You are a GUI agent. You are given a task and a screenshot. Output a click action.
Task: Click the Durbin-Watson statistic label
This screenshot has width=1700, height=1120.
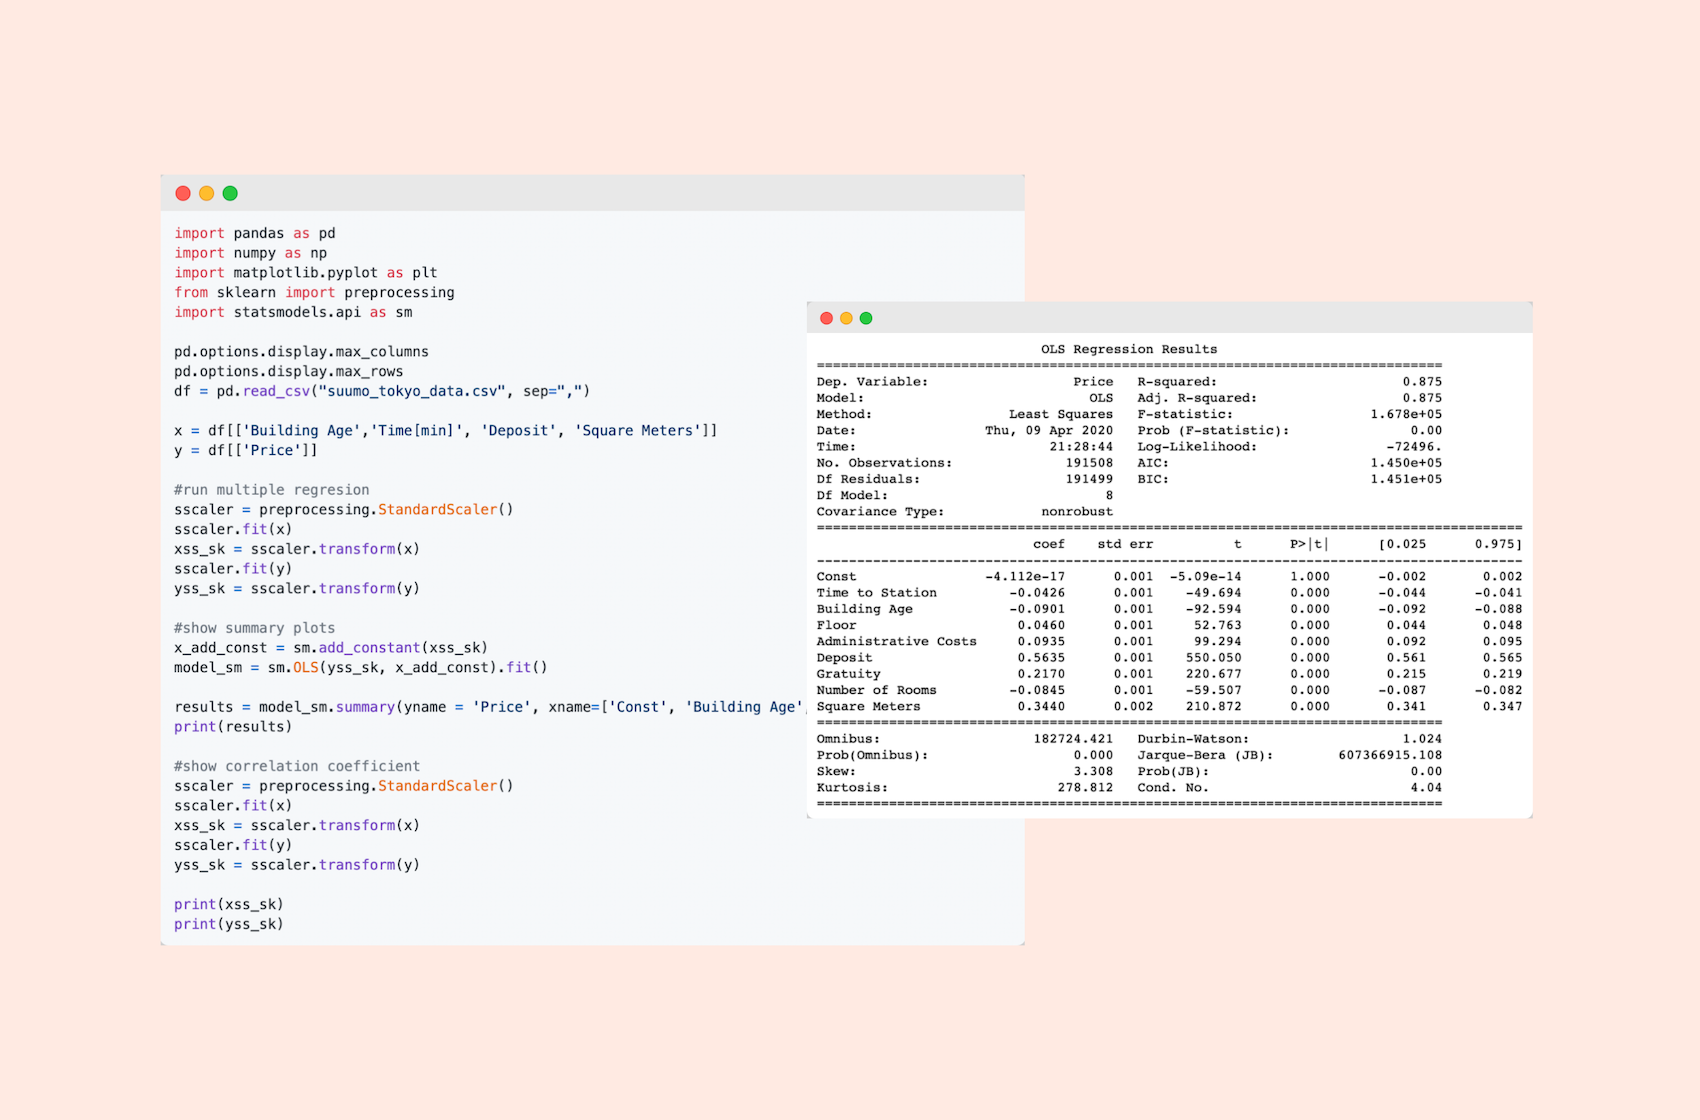[x=1192, y=739]
